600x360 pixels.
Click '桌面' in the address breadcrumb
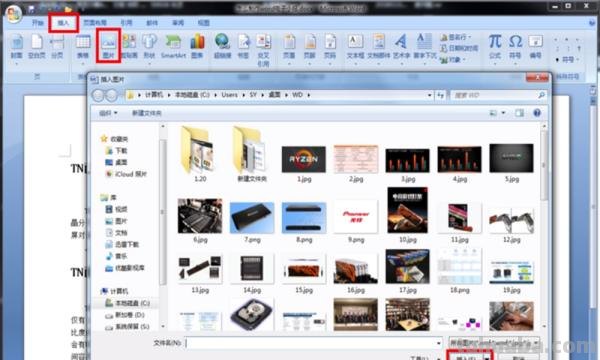coord(274,95)
